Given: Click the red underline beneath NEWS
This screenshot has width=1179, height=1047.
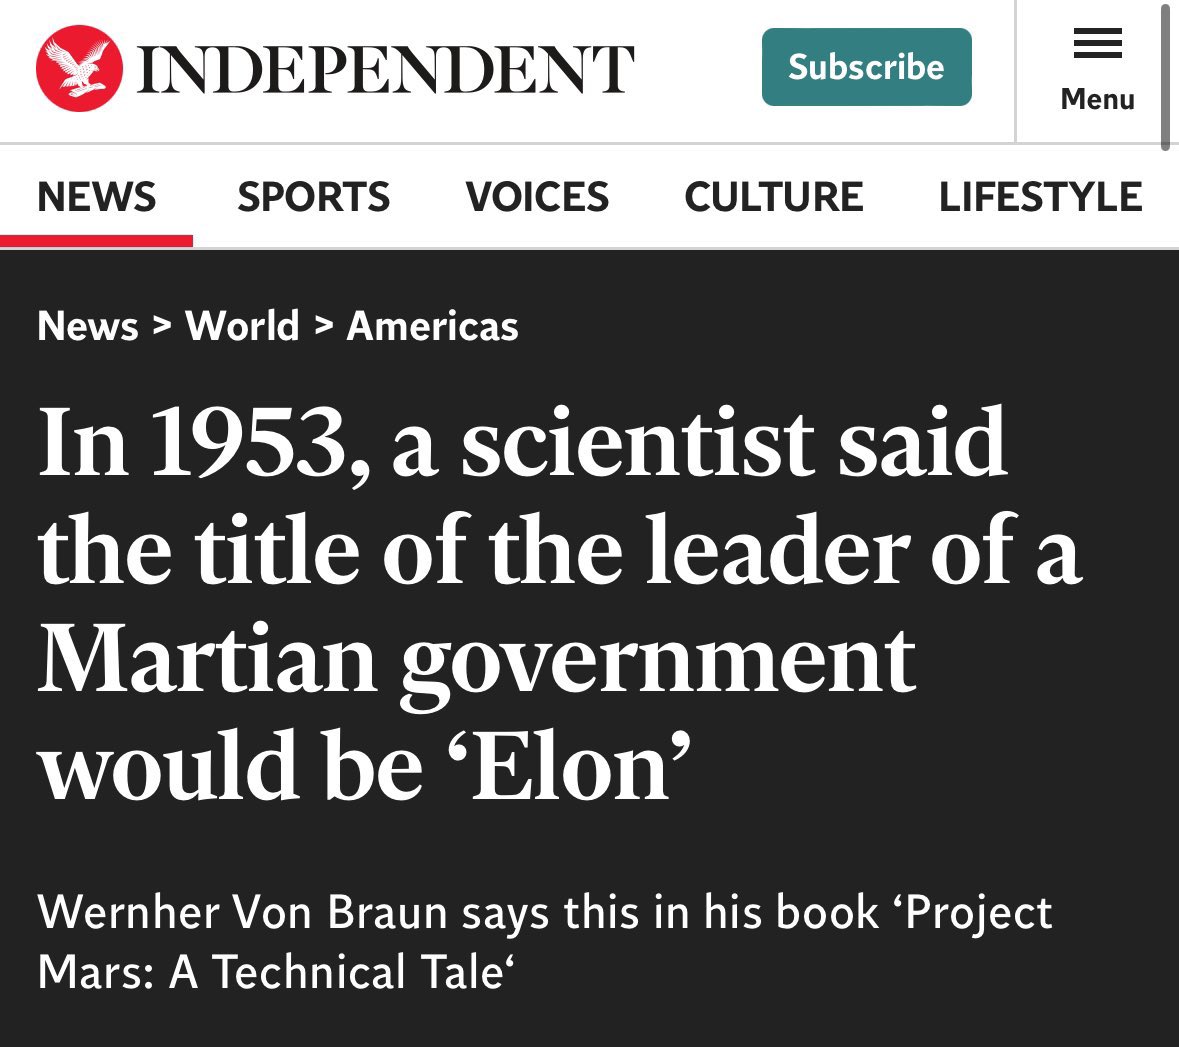Looking at the screenshot, I should click(96, 241).
